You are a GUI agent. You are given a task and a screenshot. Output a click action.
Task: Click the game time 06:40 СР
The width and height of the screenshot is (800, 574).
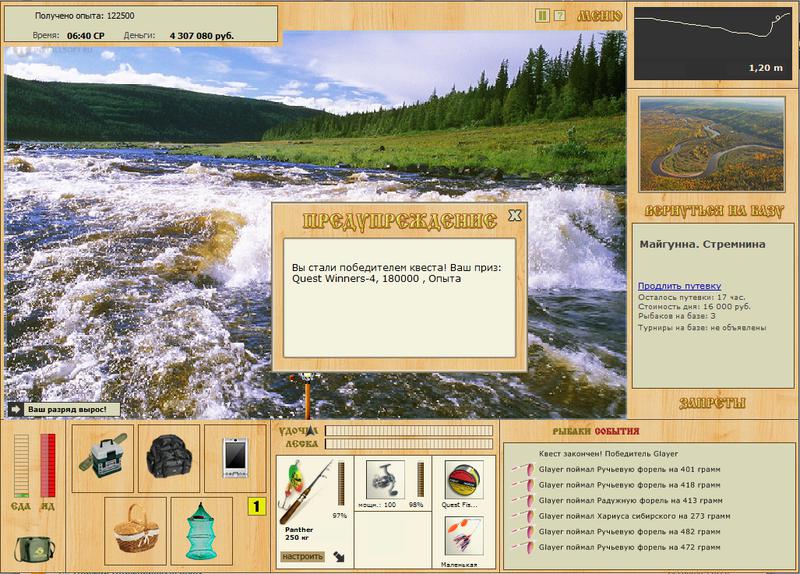tap(86, 36)
